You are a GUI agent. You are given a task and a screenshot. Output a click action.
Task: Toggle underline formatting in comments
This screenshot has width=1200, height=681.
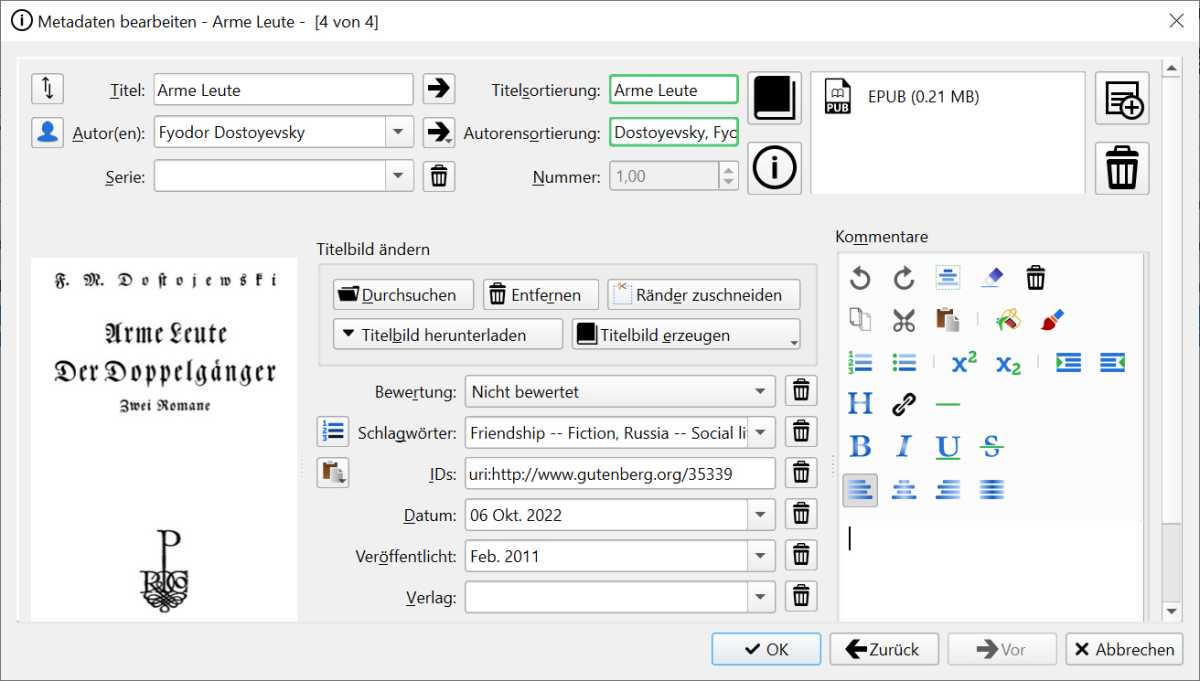948,447
